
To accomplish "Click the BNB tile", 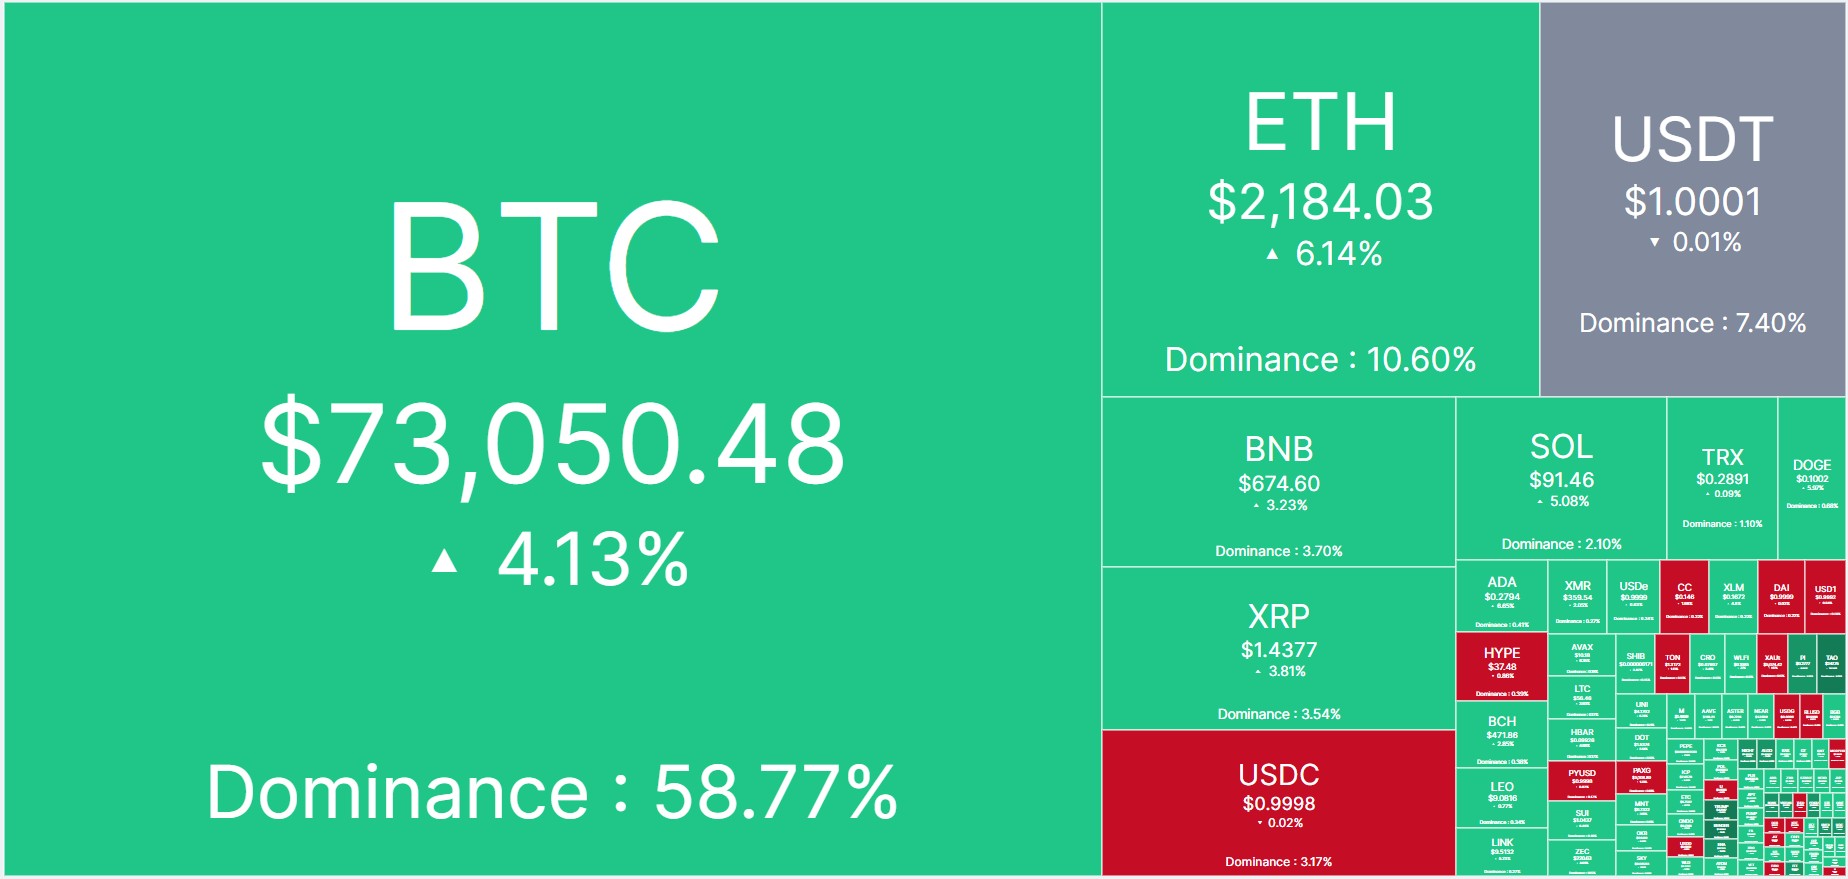I will (1278, 482).
